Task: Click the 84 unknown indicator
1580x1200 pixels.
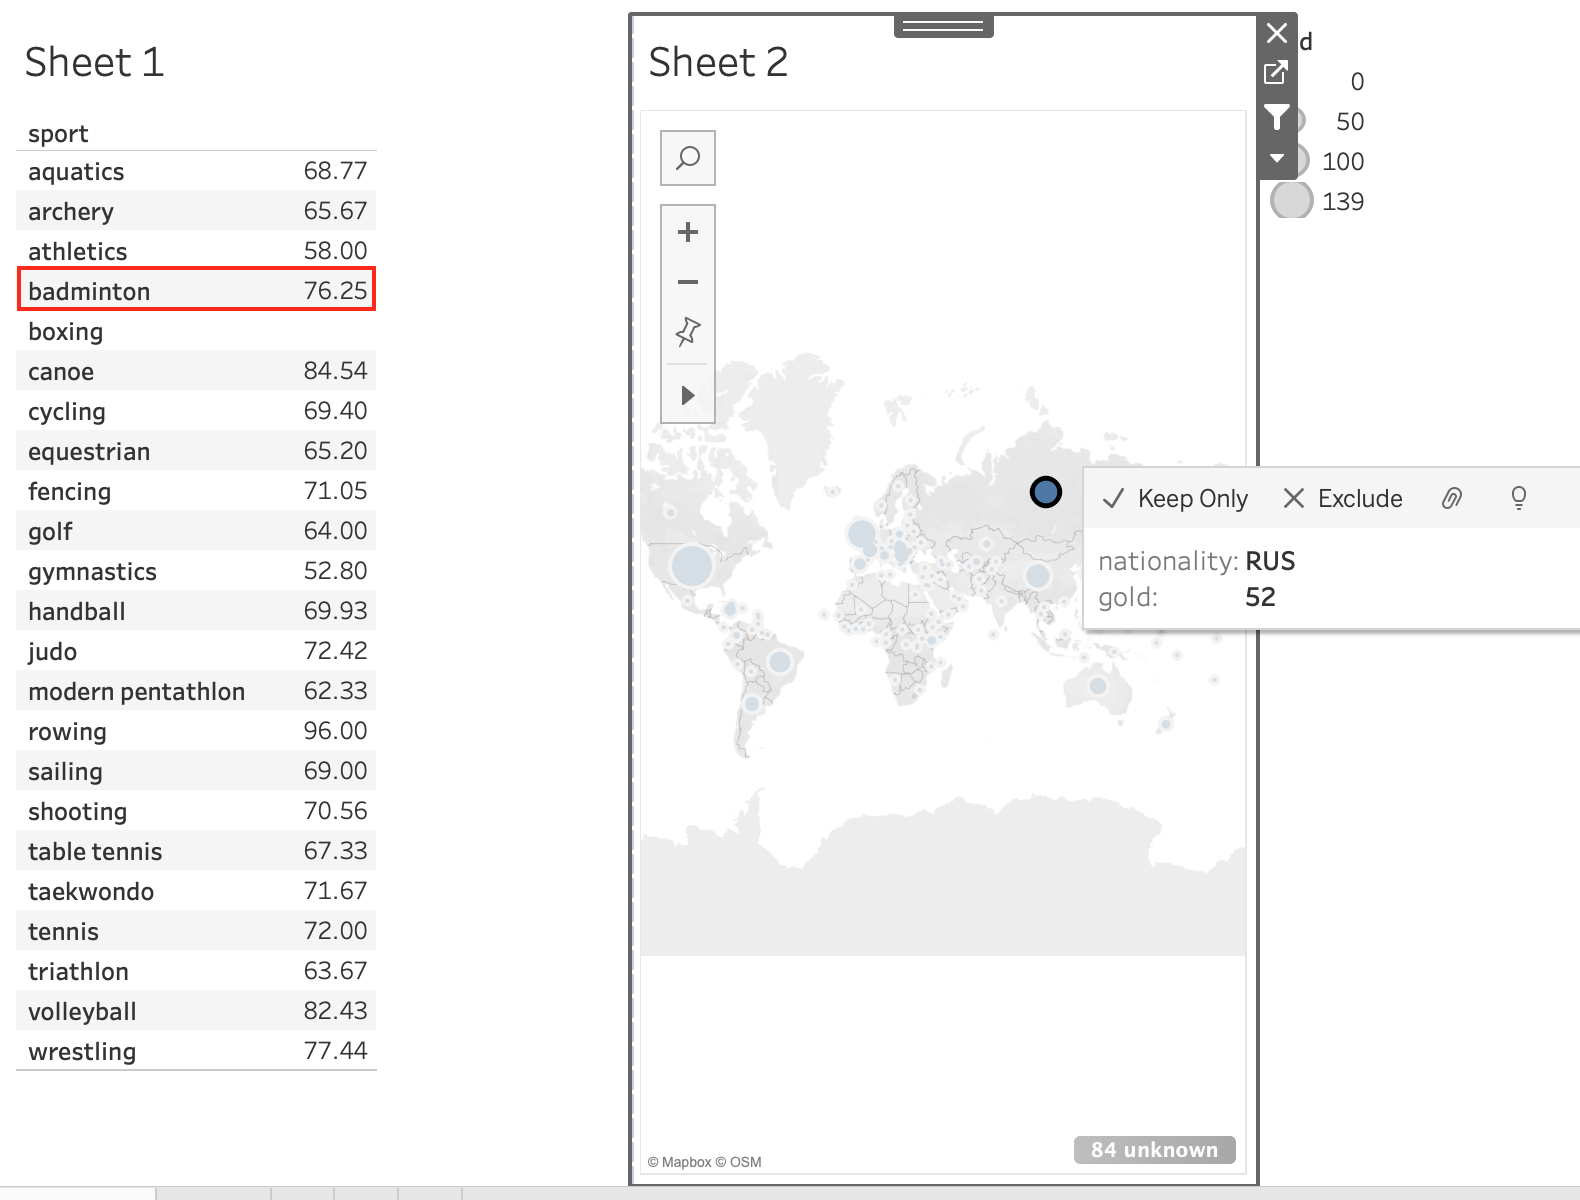Action: click(1154, 1149)
